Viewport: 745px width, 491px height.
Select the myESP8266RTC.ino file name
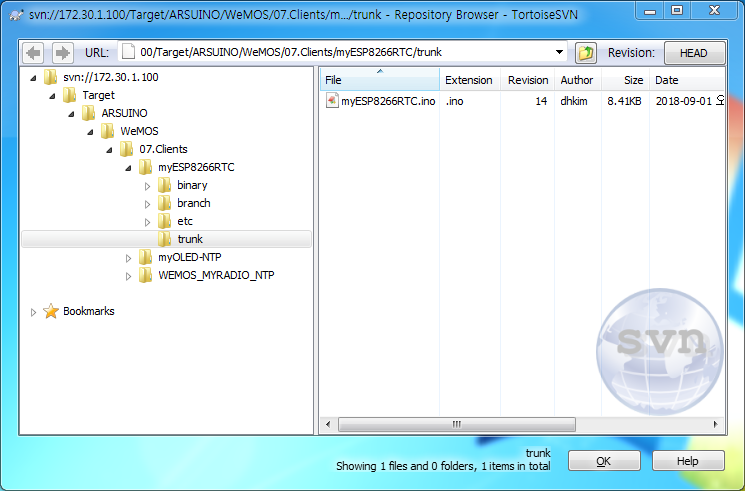point(388,101)
